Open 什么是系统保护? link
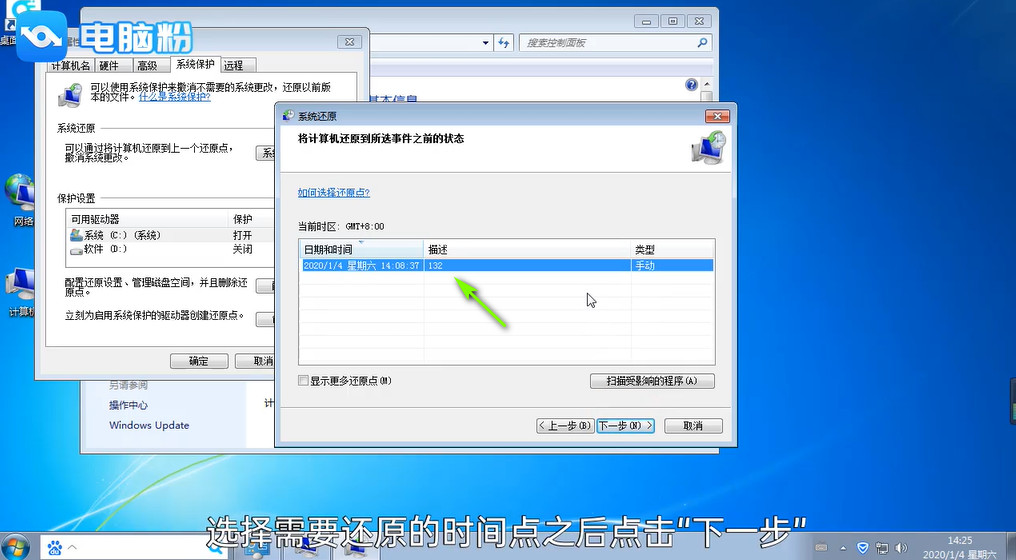 (175, 97)
